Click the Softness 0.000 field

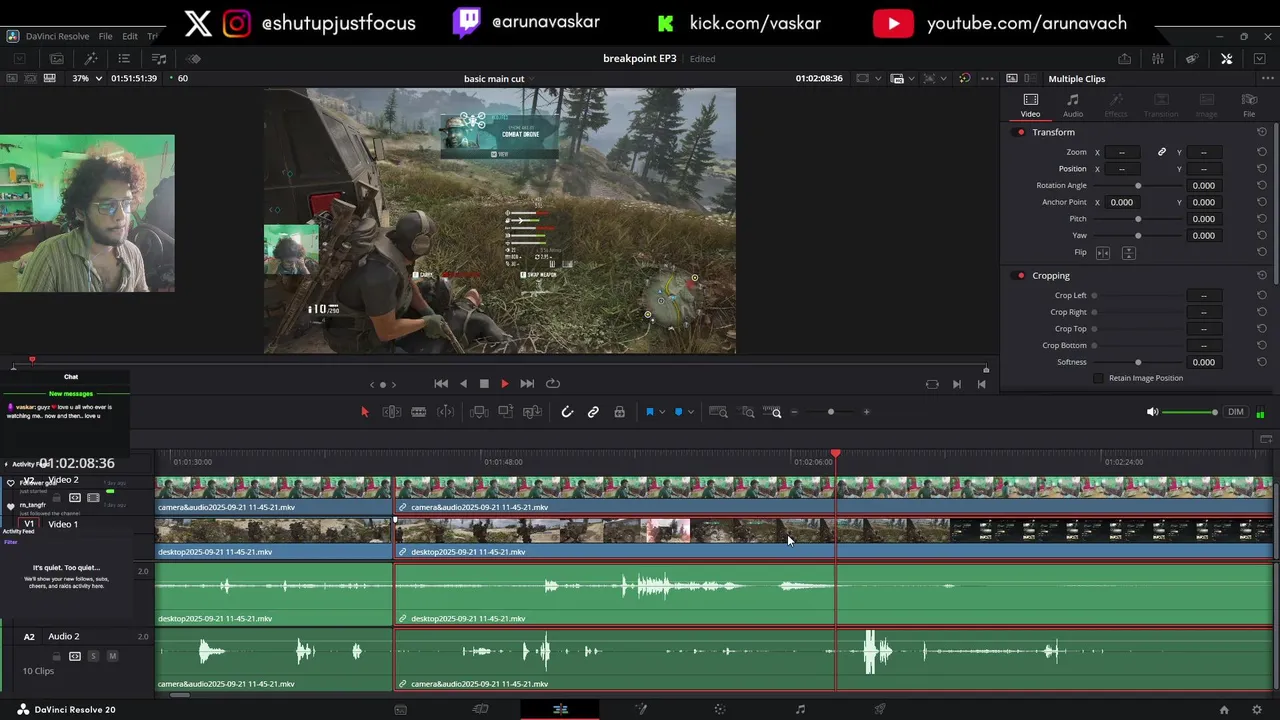[1204, 362]
